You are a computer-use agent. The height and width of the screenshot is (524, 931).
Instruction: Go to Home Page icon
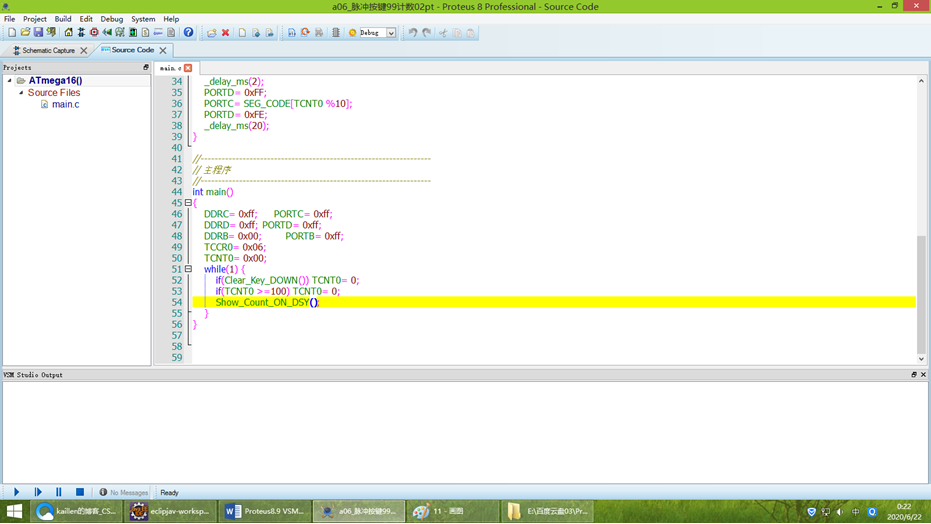coord(68,33)
